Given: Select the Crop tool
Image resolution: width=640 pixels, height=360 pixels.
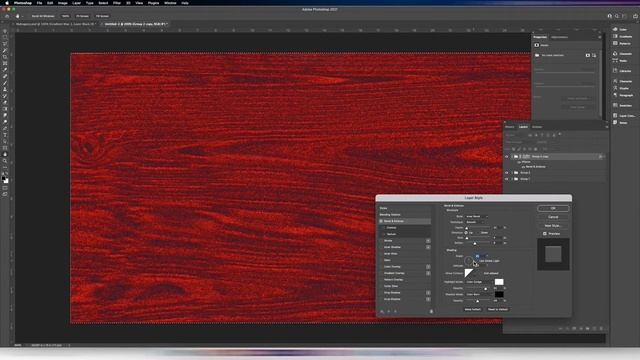Looking at the screenshot, I should pyautogui.click(x=5, y=57).
